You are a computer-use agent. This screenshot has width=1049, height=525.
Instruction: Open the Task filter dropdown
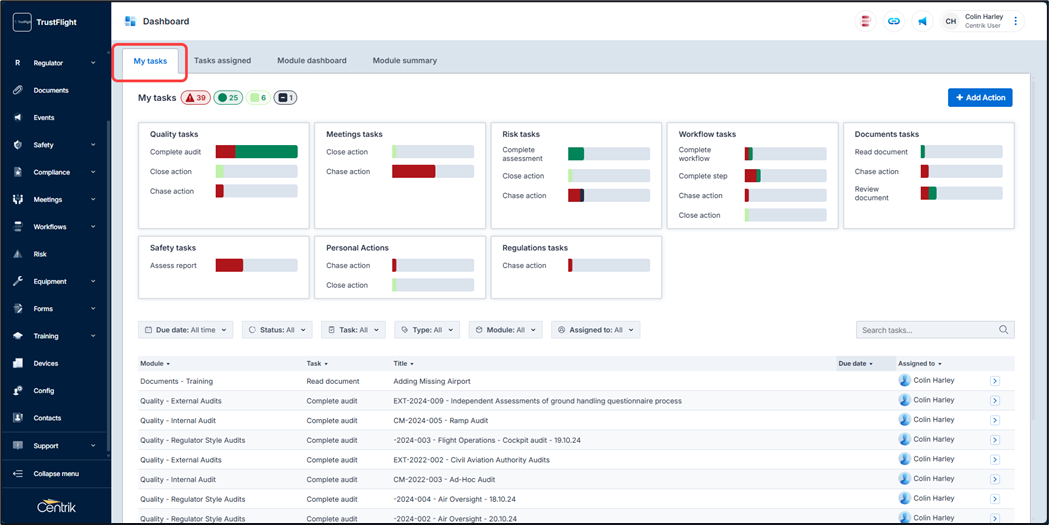point(353,330)
